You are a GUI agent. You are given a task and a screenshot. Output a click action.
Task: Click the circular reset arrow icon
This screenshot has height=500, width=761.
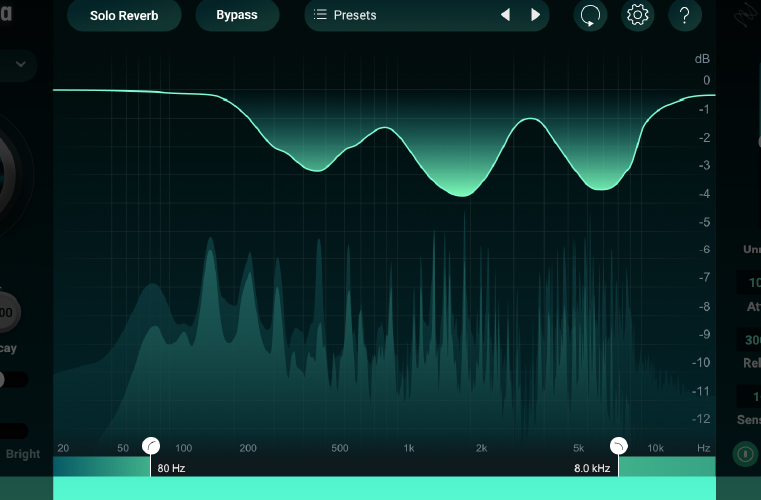click(590, 15)
